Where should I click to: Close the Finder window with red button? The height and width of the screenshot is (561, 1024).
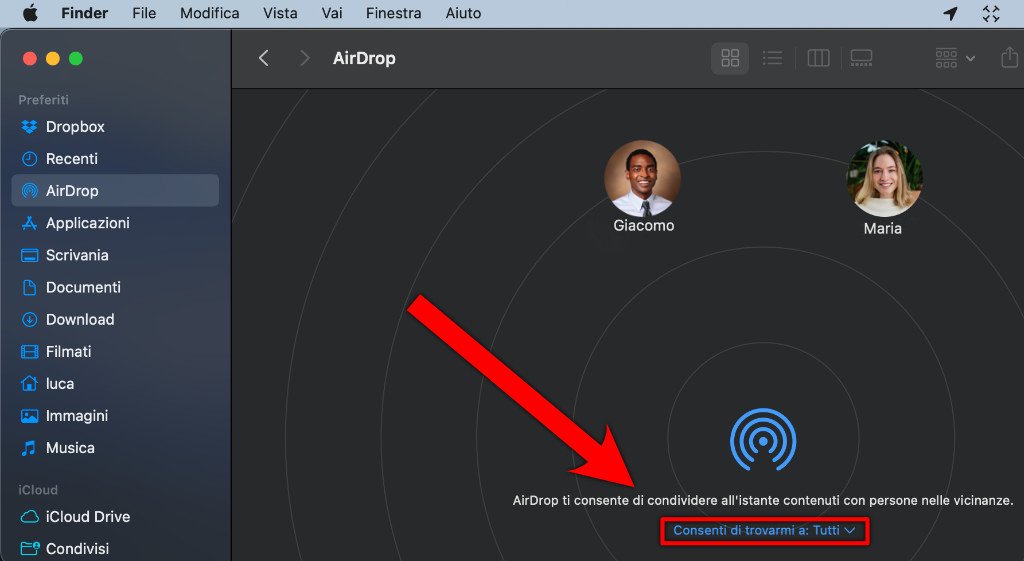click(x=29, y=59)
